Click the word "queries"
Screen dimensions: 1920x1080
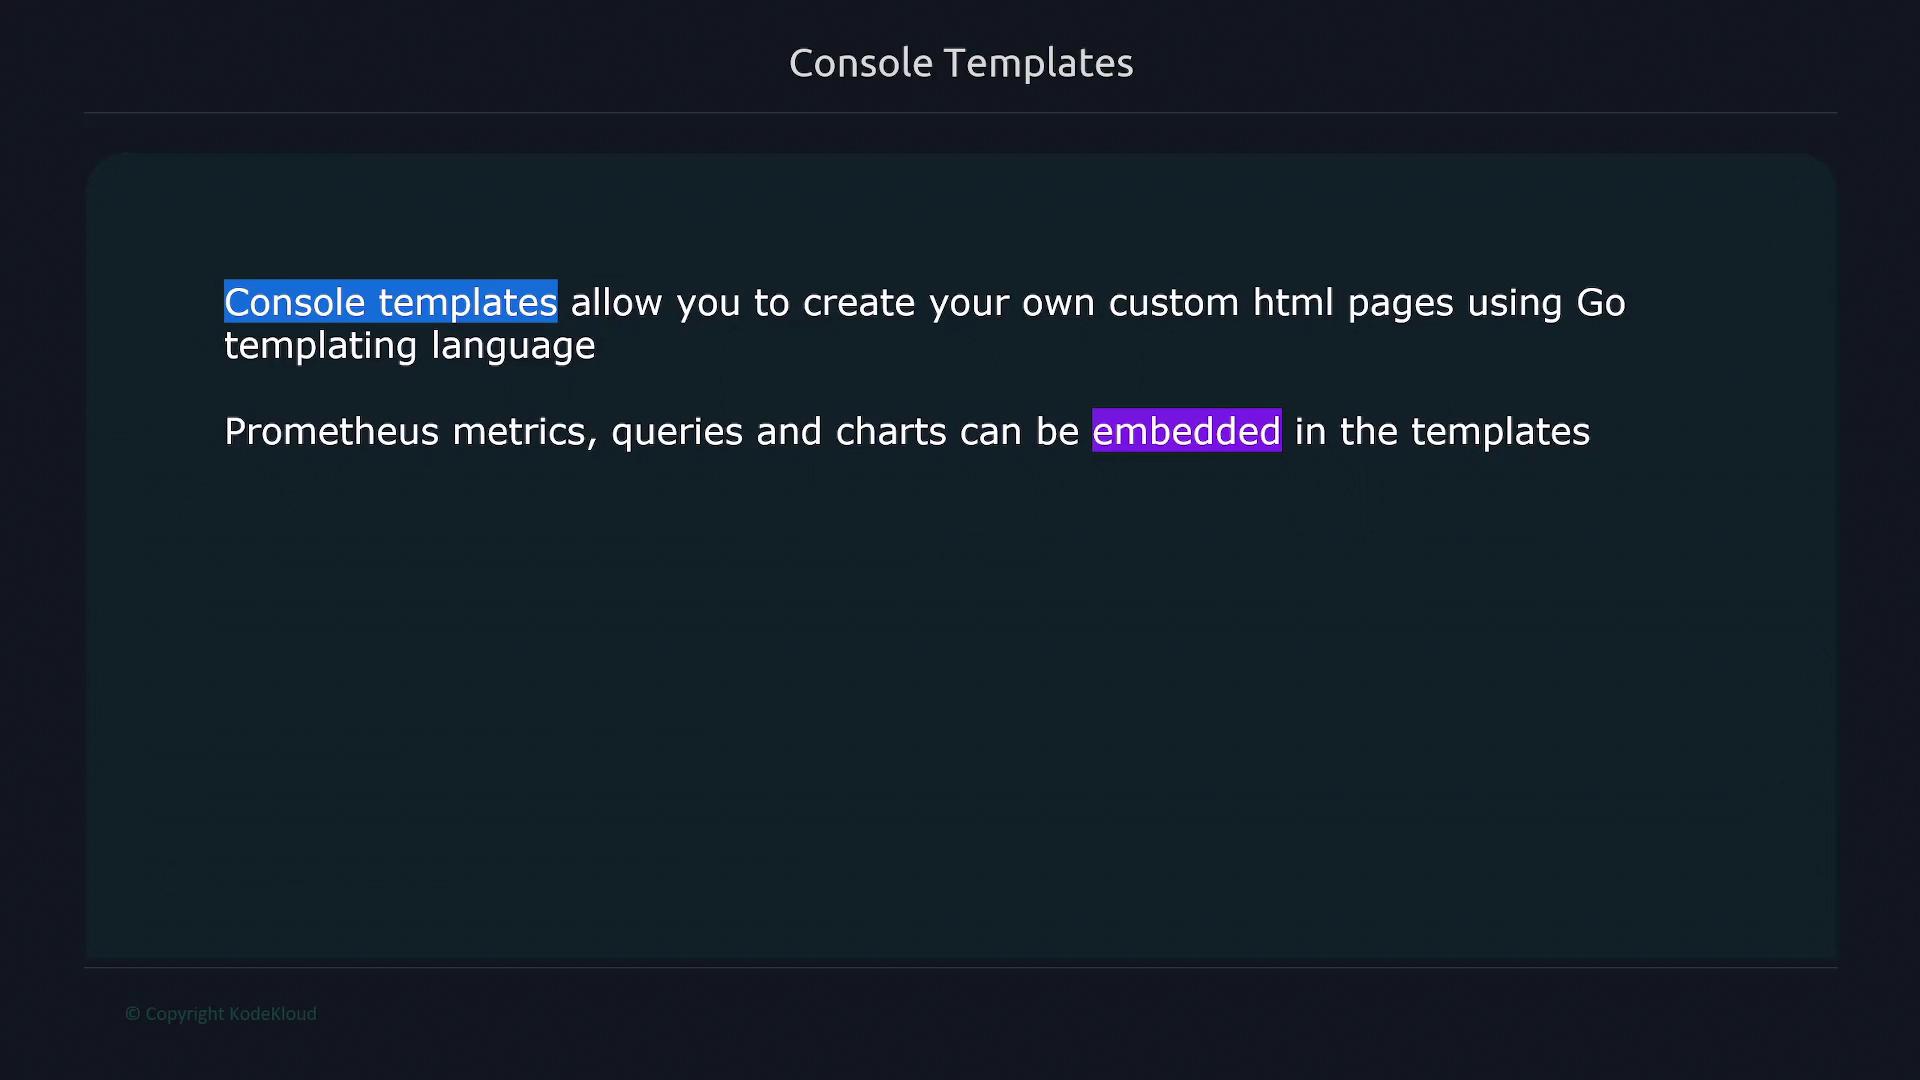coord(677,432)
